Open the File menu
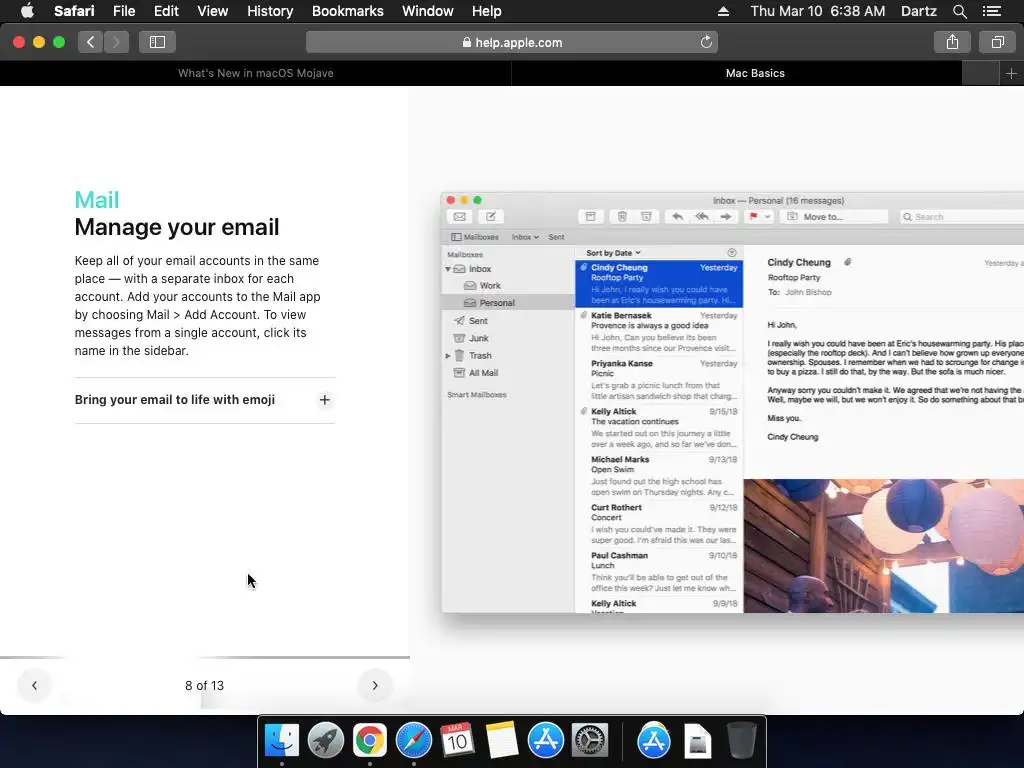The image size is (1024, 768). pyautogui.click(x=123, y=11)
